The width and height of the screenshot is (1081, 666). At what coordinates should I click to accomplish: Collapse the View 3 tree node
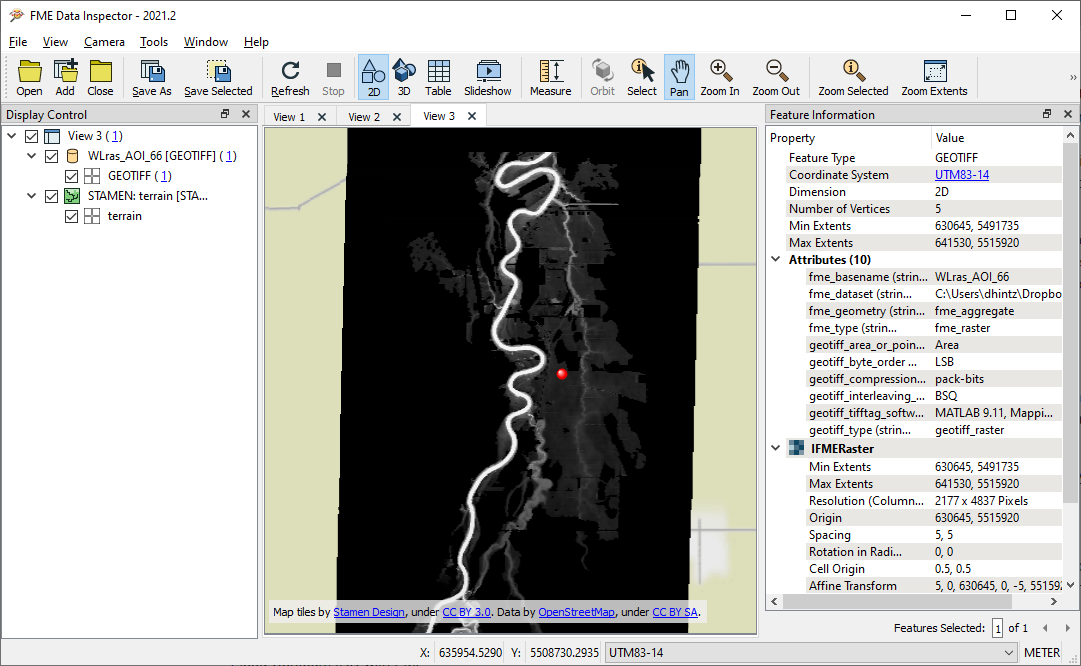coord(12,136)
